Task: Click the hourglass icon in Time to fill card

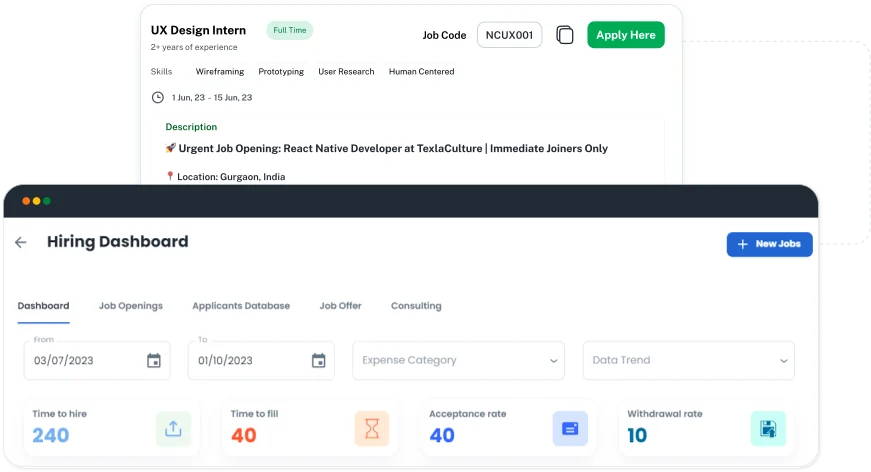Action: click(x=372, y=429)
